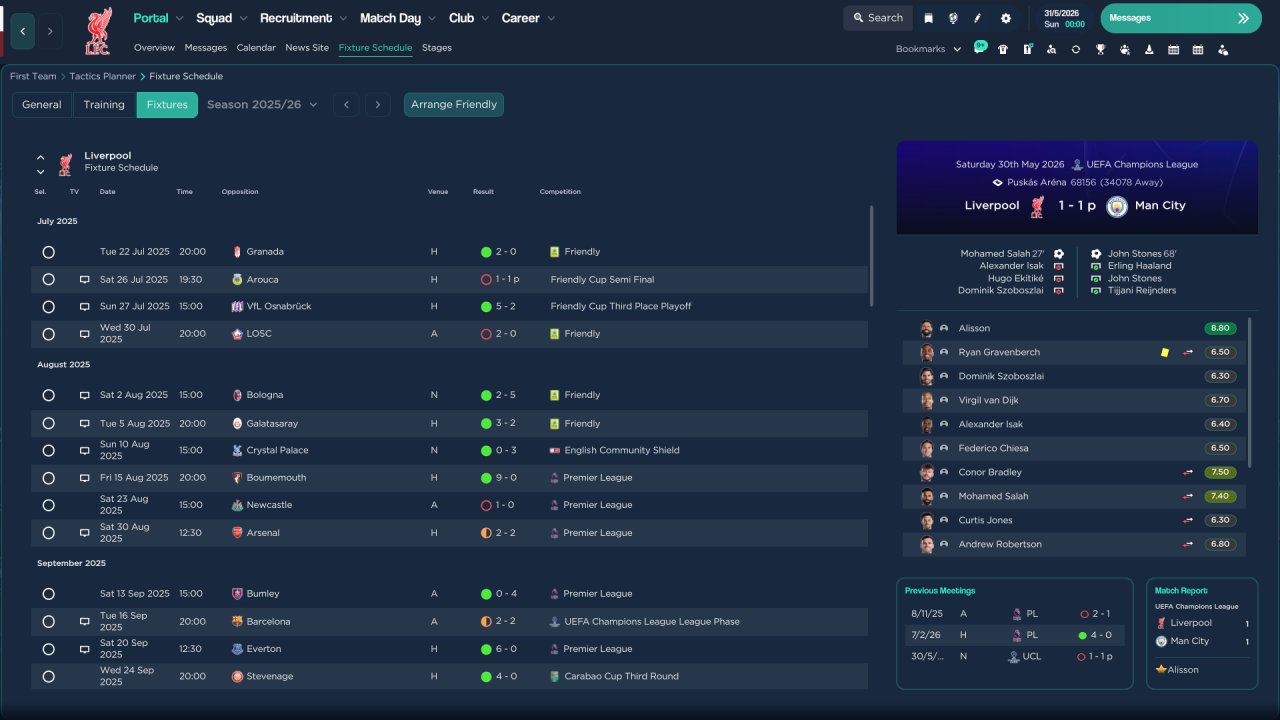Select the Newcastle fixture radio button
This screenshot has width=1280, height=720.
(x=48, y=505)
